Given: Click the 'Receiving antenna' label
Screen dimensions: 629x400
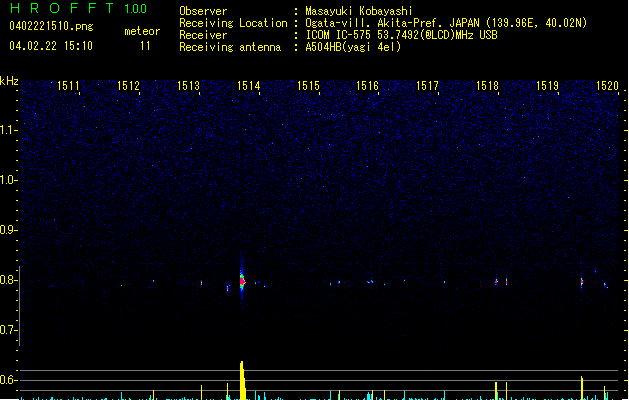Looking at the screenshot, I should click(230, 47).
